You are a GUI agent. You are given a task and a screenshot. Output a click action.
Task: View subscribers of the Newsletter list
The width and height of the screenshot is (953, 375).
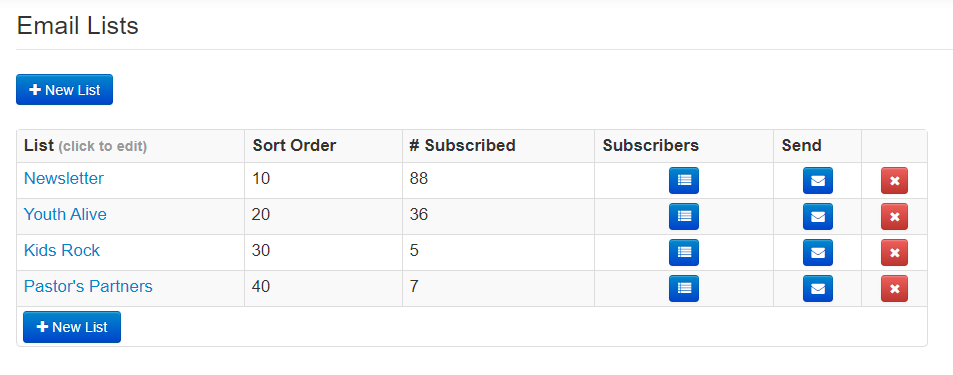684,181
